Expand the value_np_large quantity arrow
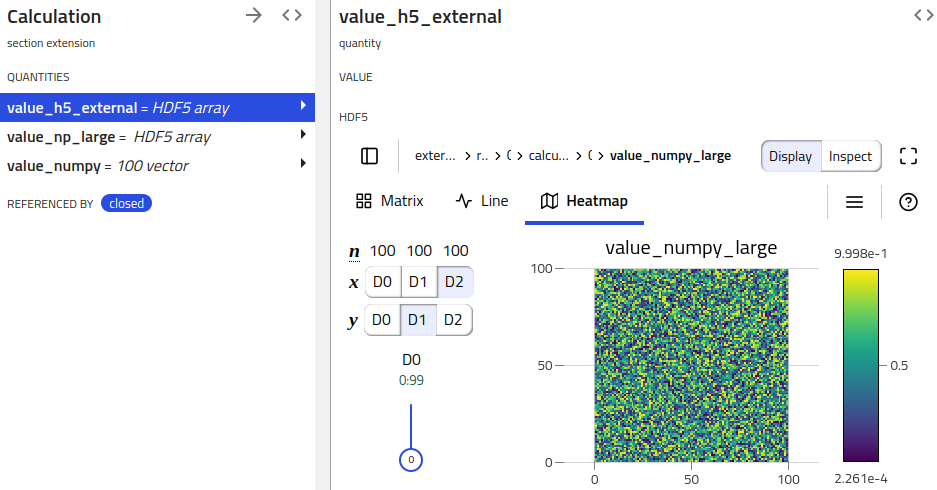 pyautogui.click(x=303, y=136)
